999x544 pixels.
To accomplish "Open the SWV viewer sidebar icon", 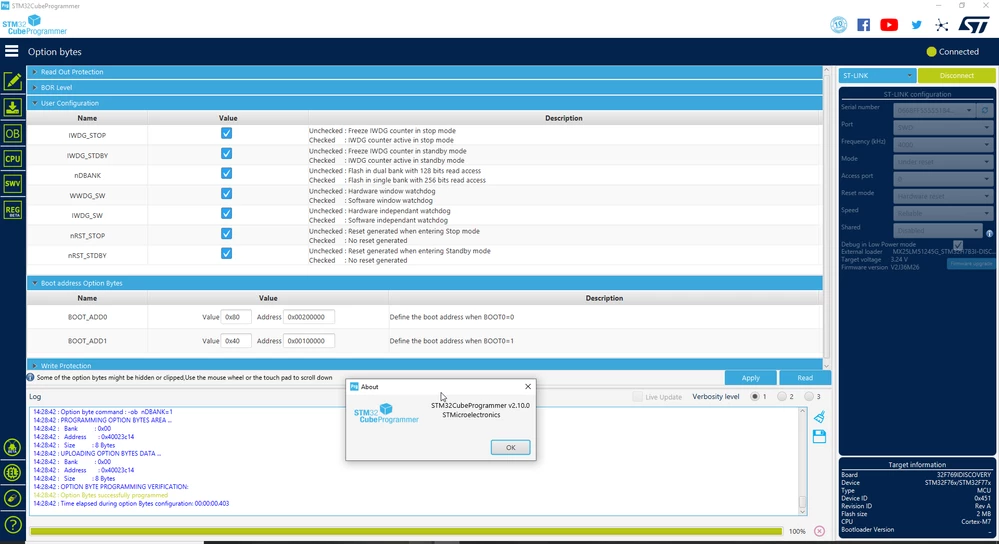I will (13, 184).
